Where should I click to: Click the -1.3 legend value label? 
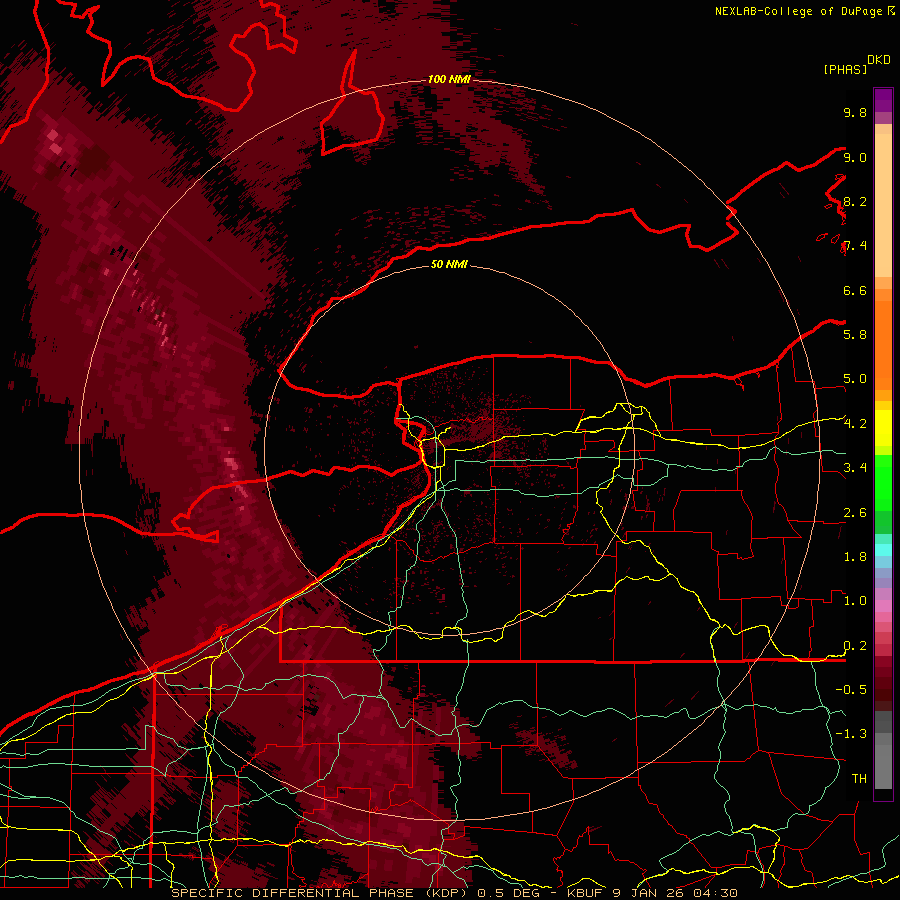pos(851,734)
